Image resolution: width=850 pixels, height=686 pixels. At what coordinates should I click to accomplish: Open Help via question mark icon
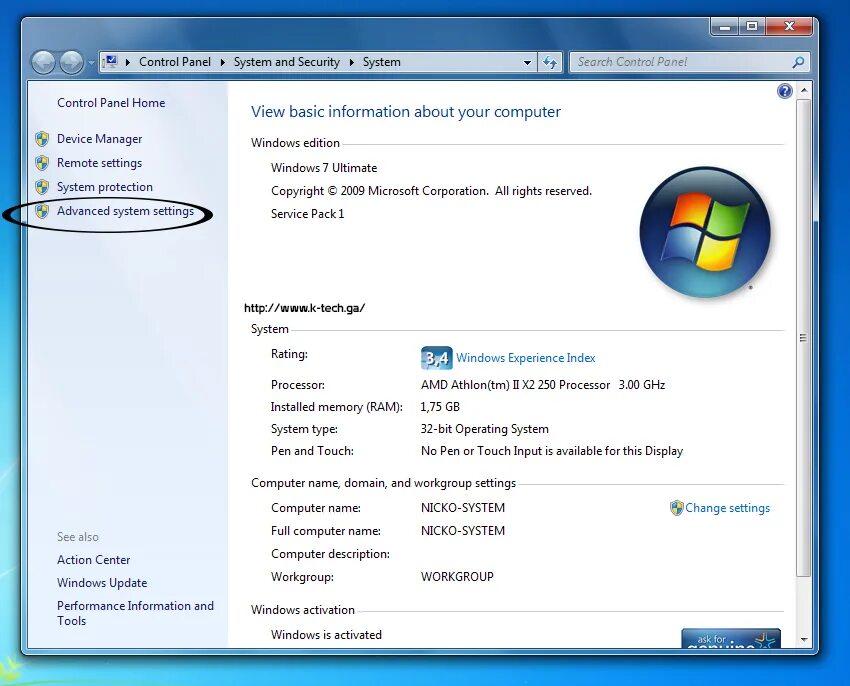click(x=784, y=91)
